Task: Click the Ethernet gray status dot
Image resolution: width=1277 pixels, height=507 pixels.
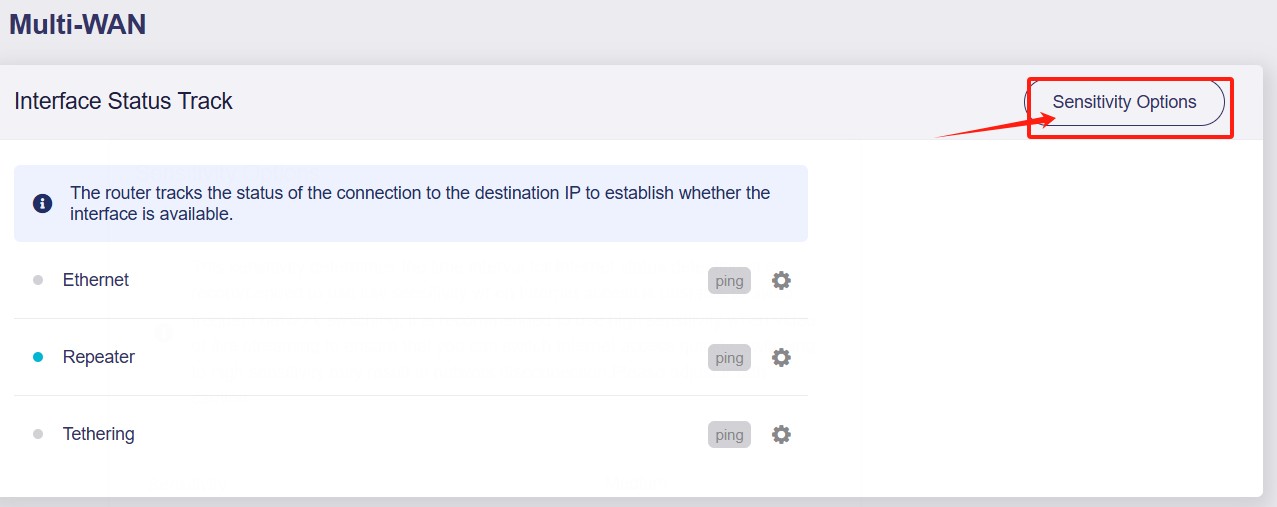Action: (38, 280)
